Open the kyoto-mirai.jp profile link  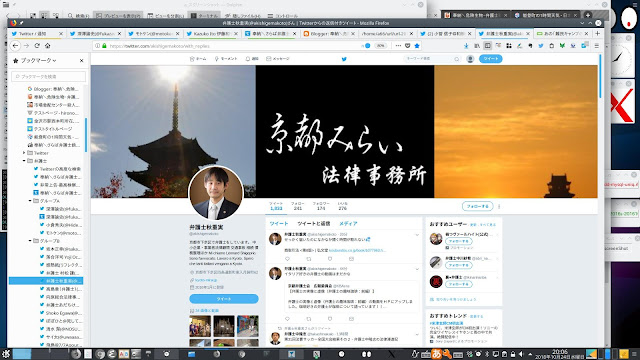coord(206,280)
